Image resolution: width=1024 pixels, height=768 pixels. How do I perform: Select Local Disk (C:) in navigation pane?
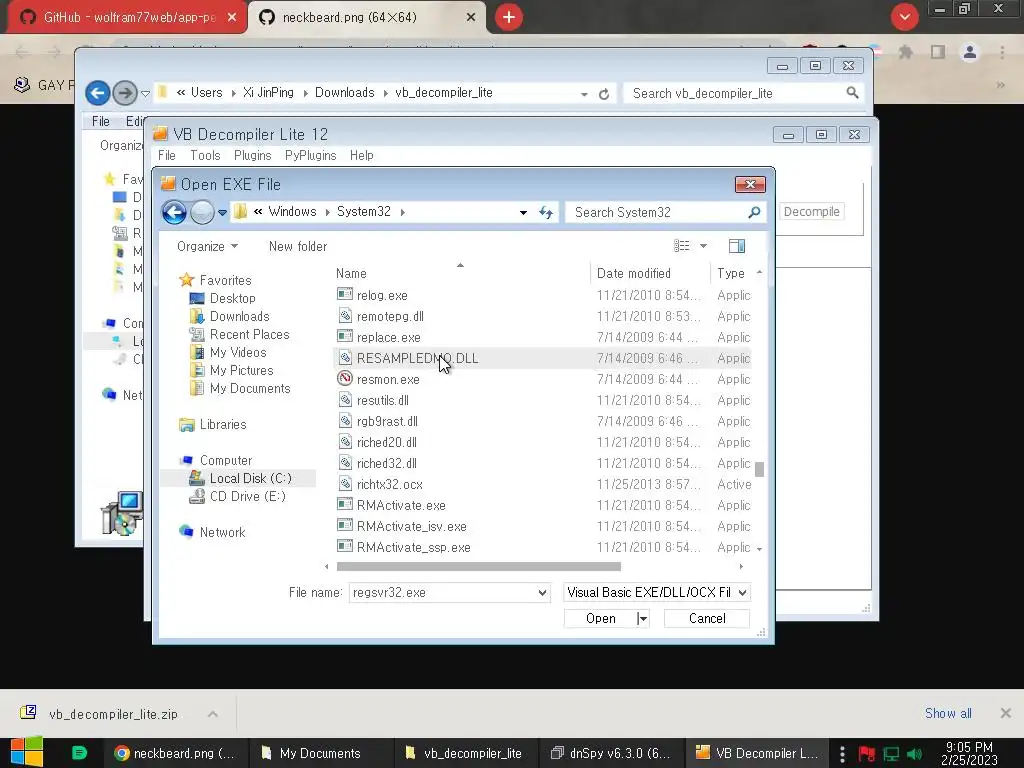(x=250, y=478)
